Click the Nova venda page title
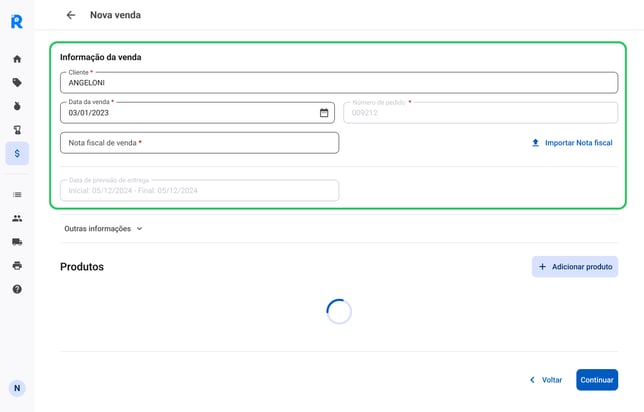 pyautogui.click(x=115, y=15)
